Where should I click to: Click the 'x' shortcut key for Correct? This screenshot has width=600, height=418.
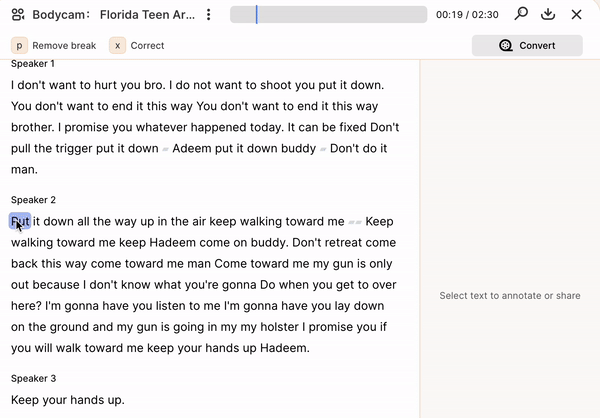point(117,46)
